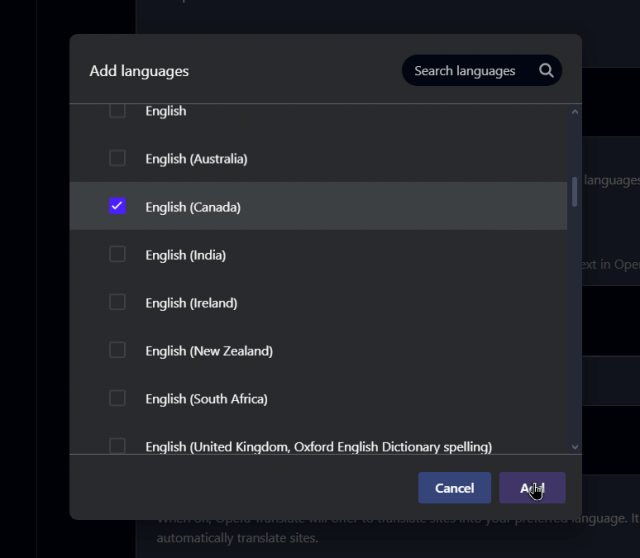Uncheck the English (Canada) checkbox
Screen dimensions: 640x558
point(117,206)
